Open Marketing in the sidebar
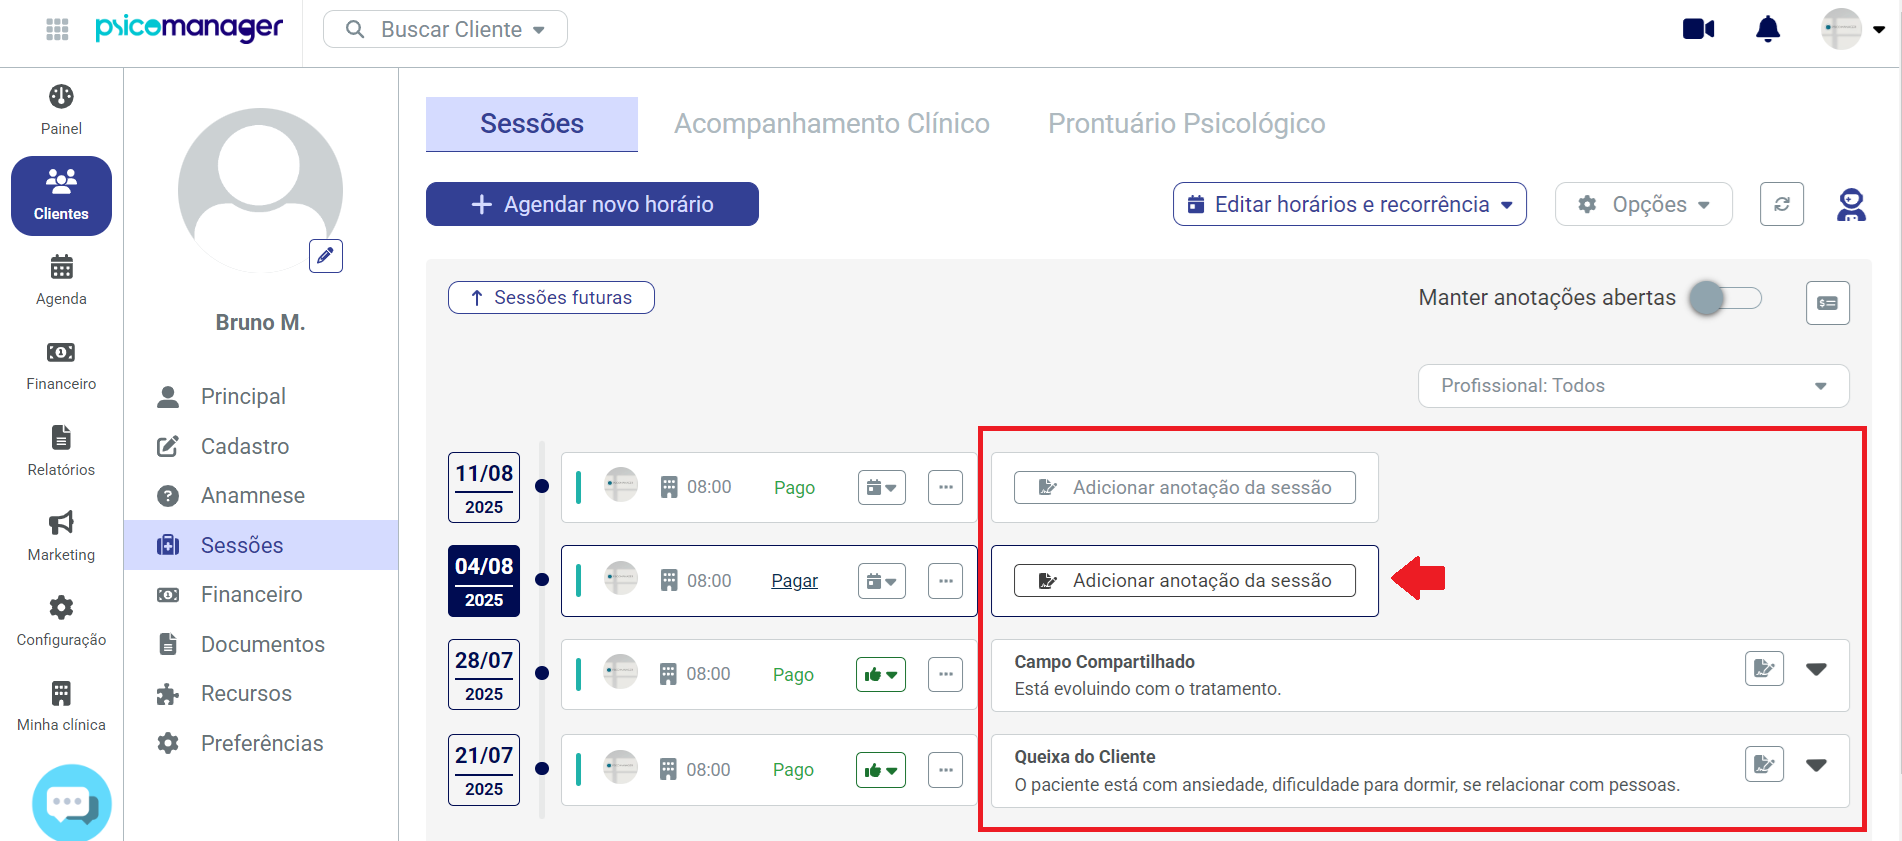 point(61,536)
